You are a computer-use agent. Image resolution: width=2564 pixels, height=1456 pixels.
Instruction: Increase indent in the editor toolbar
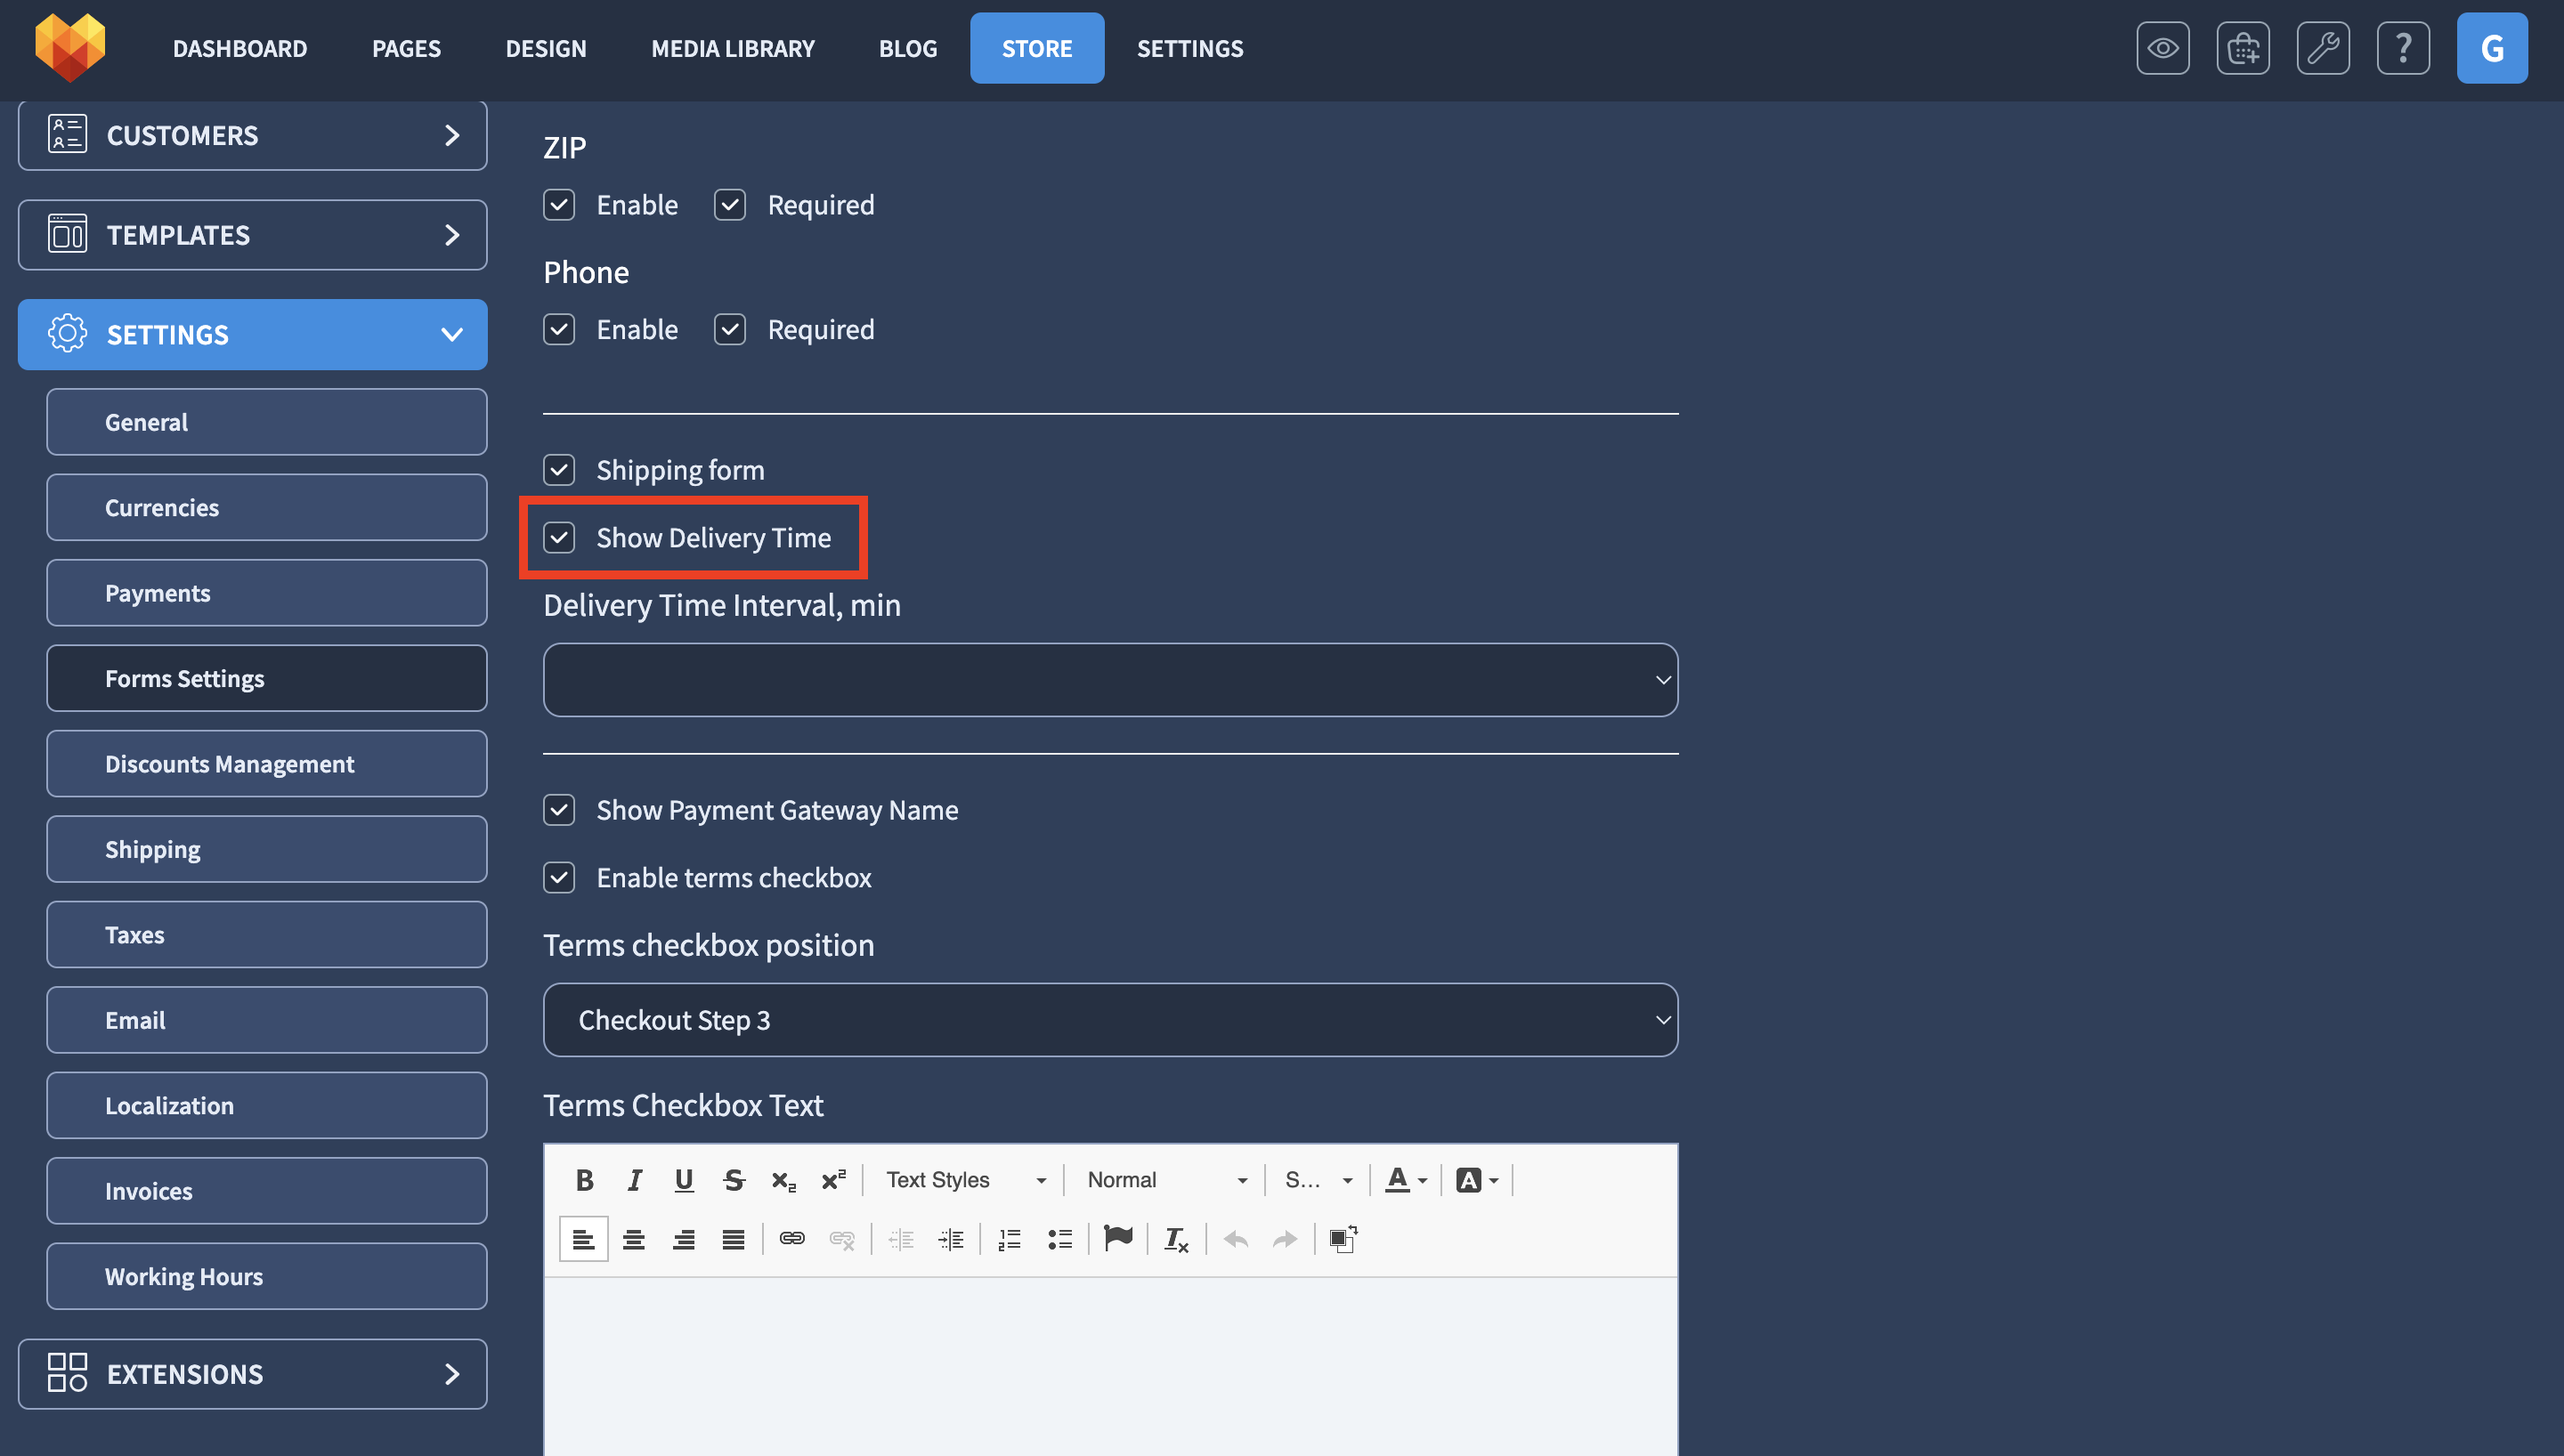951,1240
